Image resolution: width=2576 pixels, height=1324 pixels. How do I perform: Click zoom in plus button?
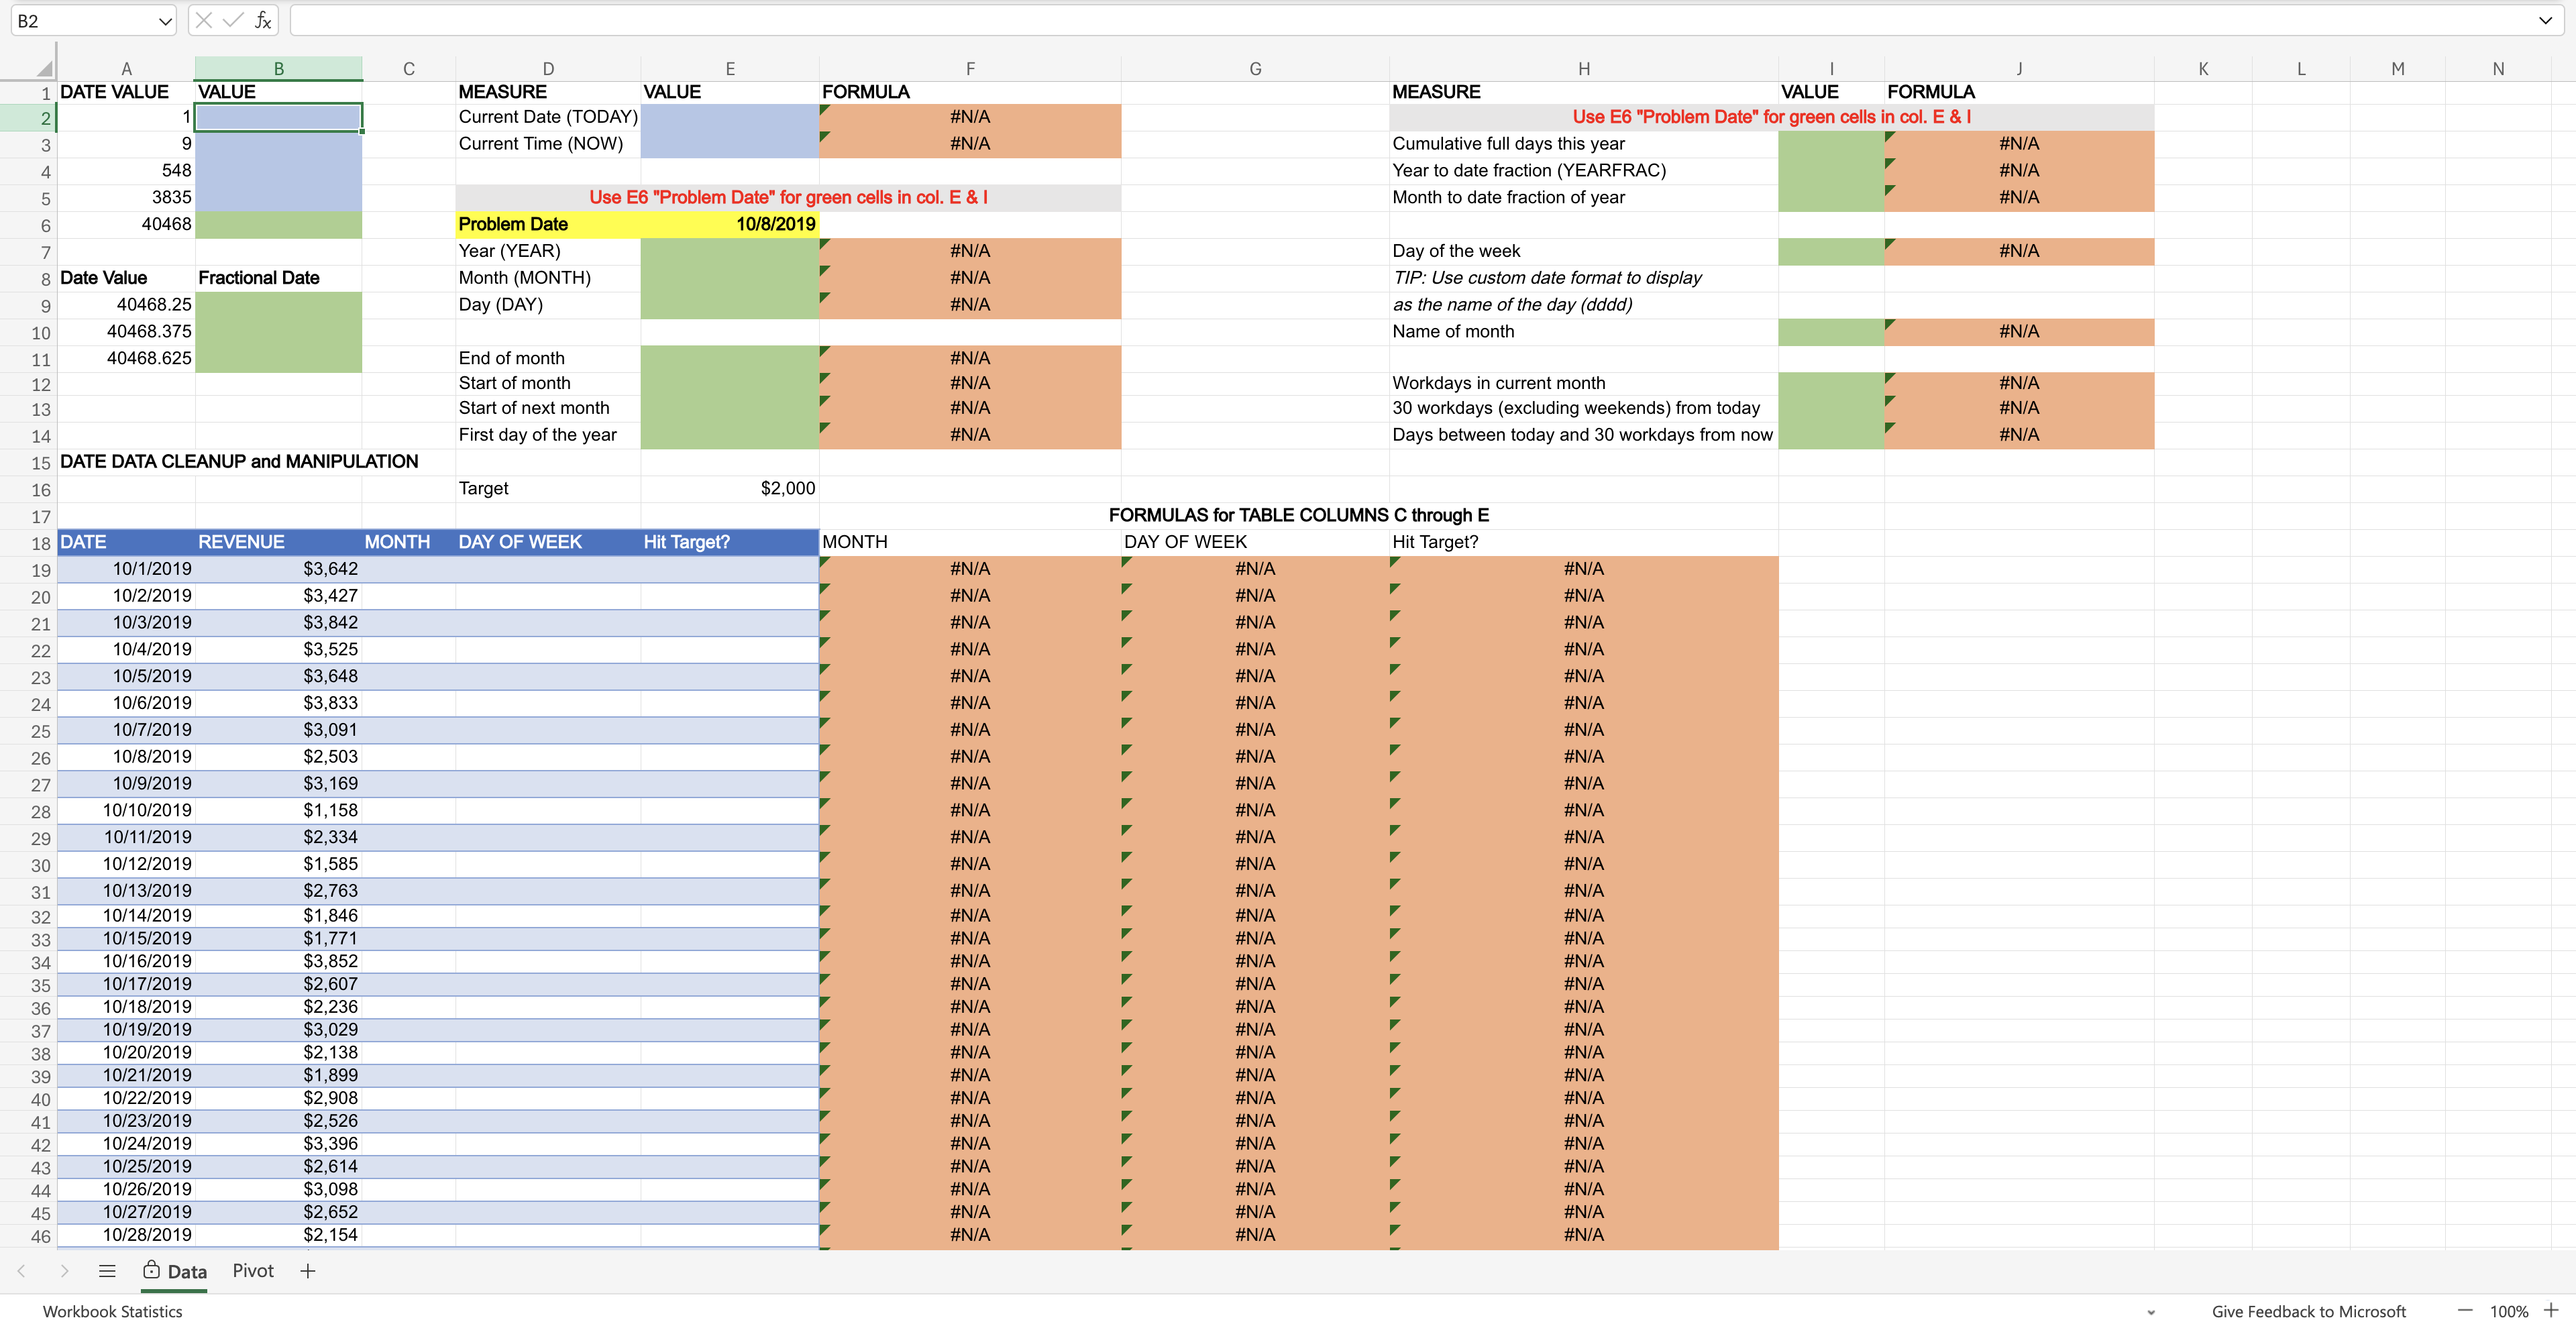[2551, 1310]
